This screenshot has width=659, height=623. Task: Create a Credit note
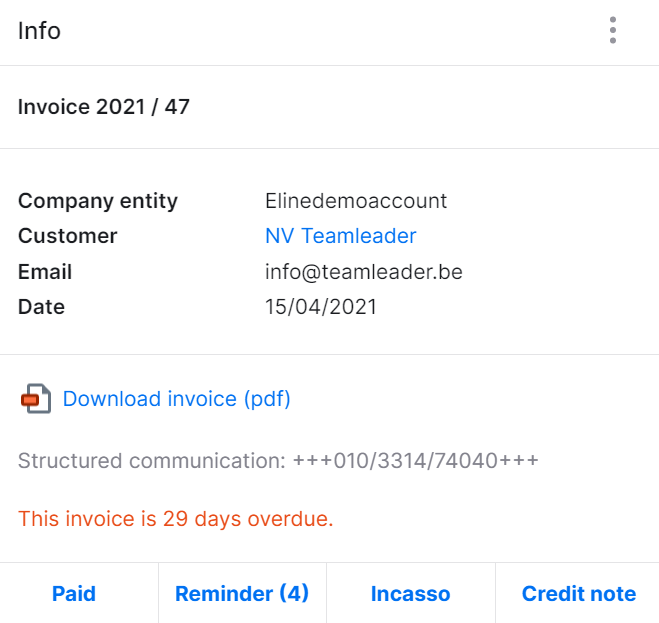pos(578,594)
